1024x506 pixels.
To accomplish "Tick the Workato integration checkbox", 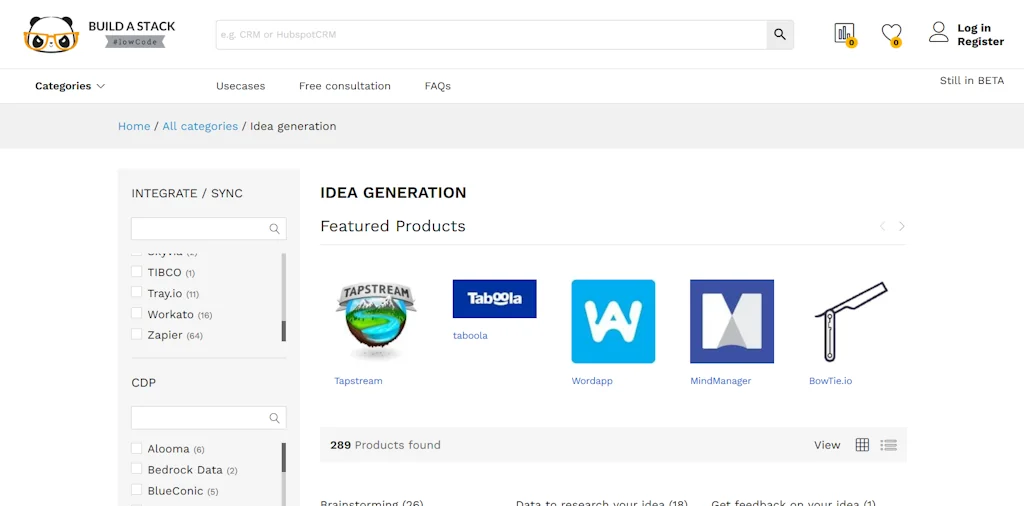I will click(137, 314).
